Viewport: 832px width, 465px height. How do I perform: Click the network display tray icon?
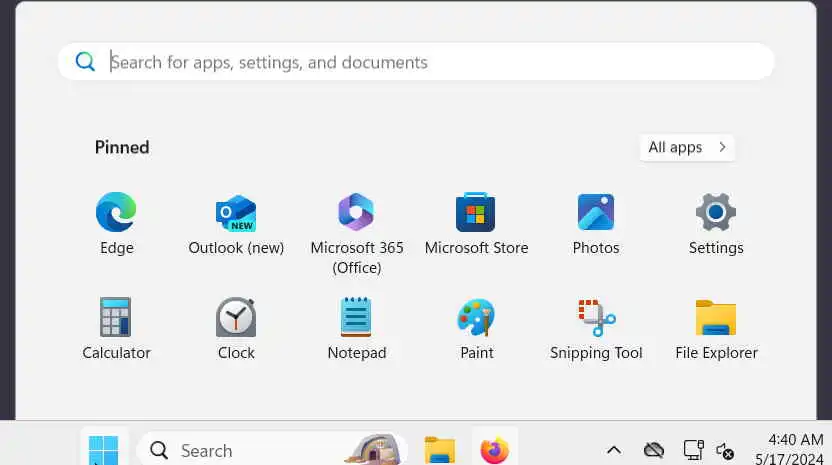693,450
